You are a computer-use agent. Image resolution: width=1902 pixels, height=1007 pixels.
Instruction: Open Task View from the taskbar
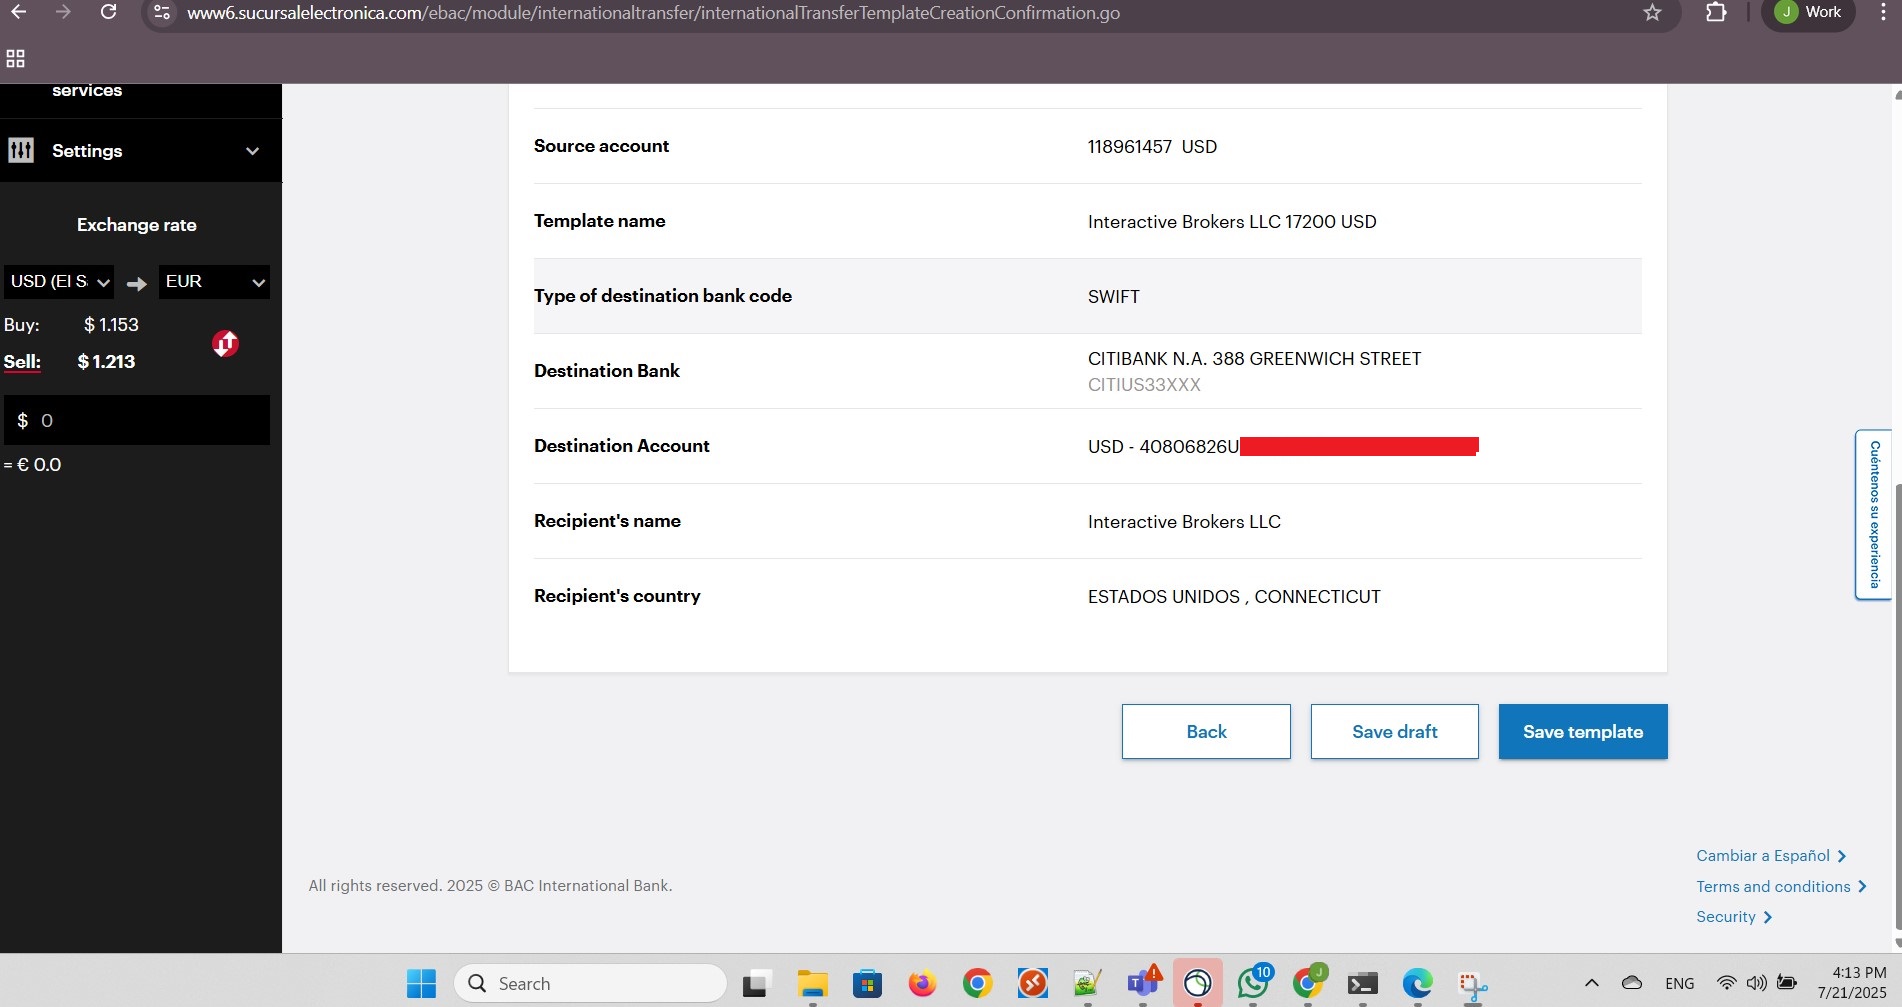pyautogui.click(x=757, y=984)
